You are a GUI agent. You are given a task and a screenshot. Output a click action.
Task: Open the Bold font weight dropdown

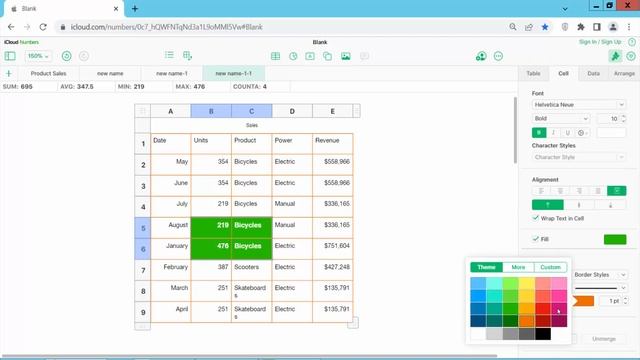pyautogui.click(x=561, y=118)
